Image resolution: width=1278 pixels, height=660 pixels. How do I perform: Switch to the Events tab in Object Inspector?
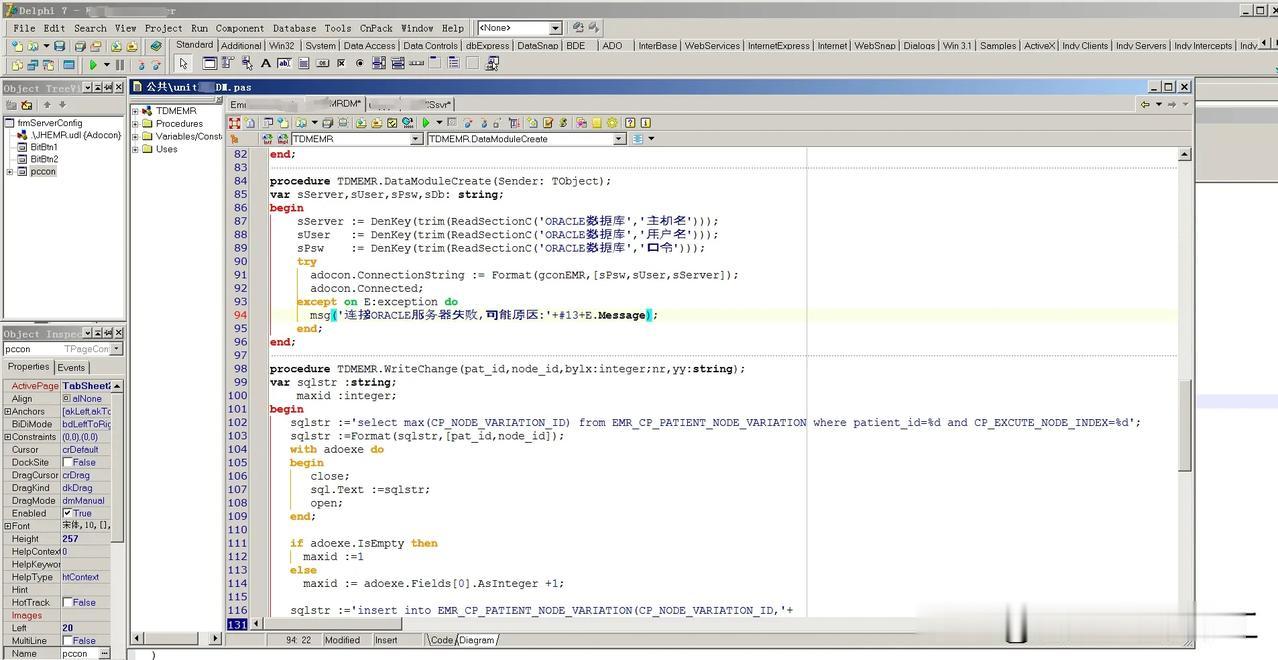coord(71,367)
